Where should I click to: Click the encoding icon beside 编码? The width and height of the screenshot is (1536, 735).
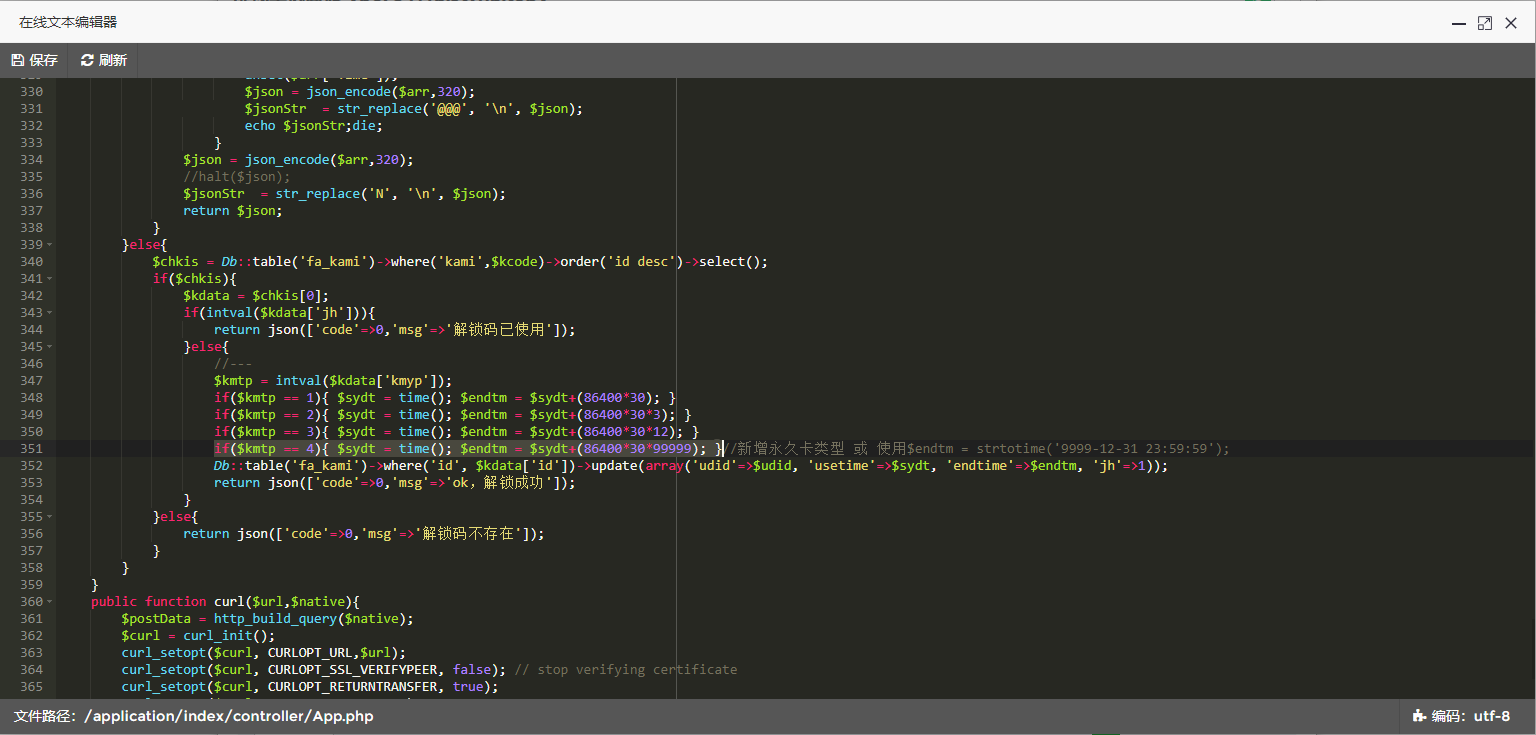click(x=1418, y=716)
